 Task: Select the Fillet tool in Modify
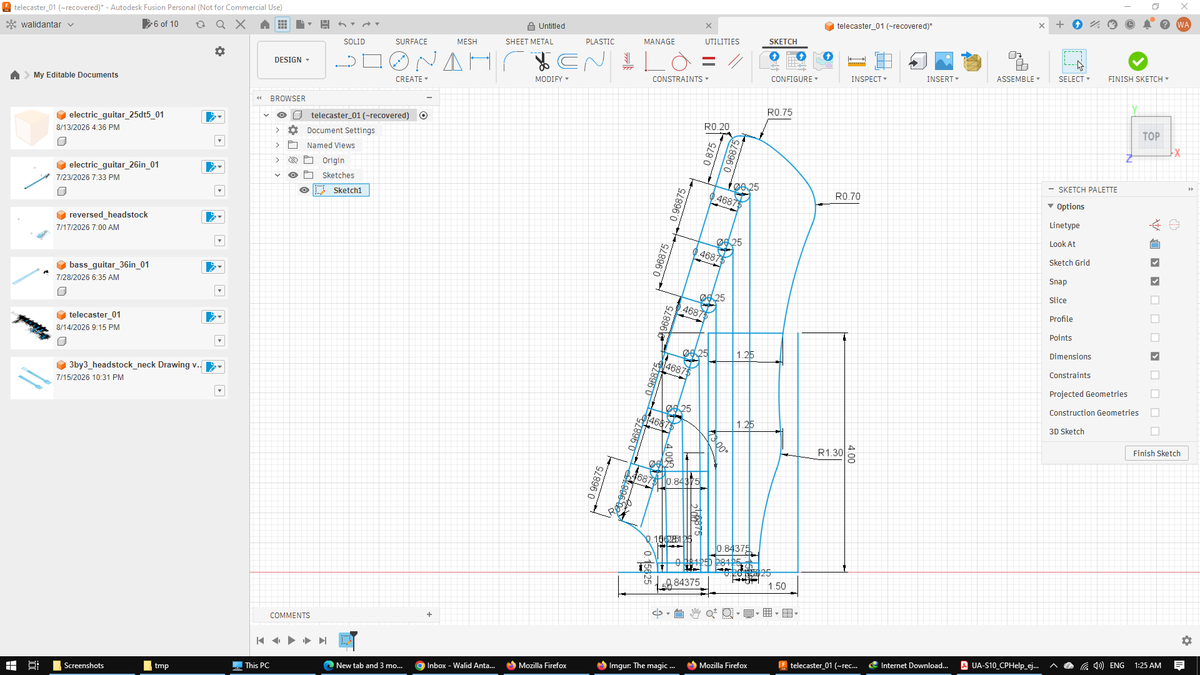tap(516, 61)
